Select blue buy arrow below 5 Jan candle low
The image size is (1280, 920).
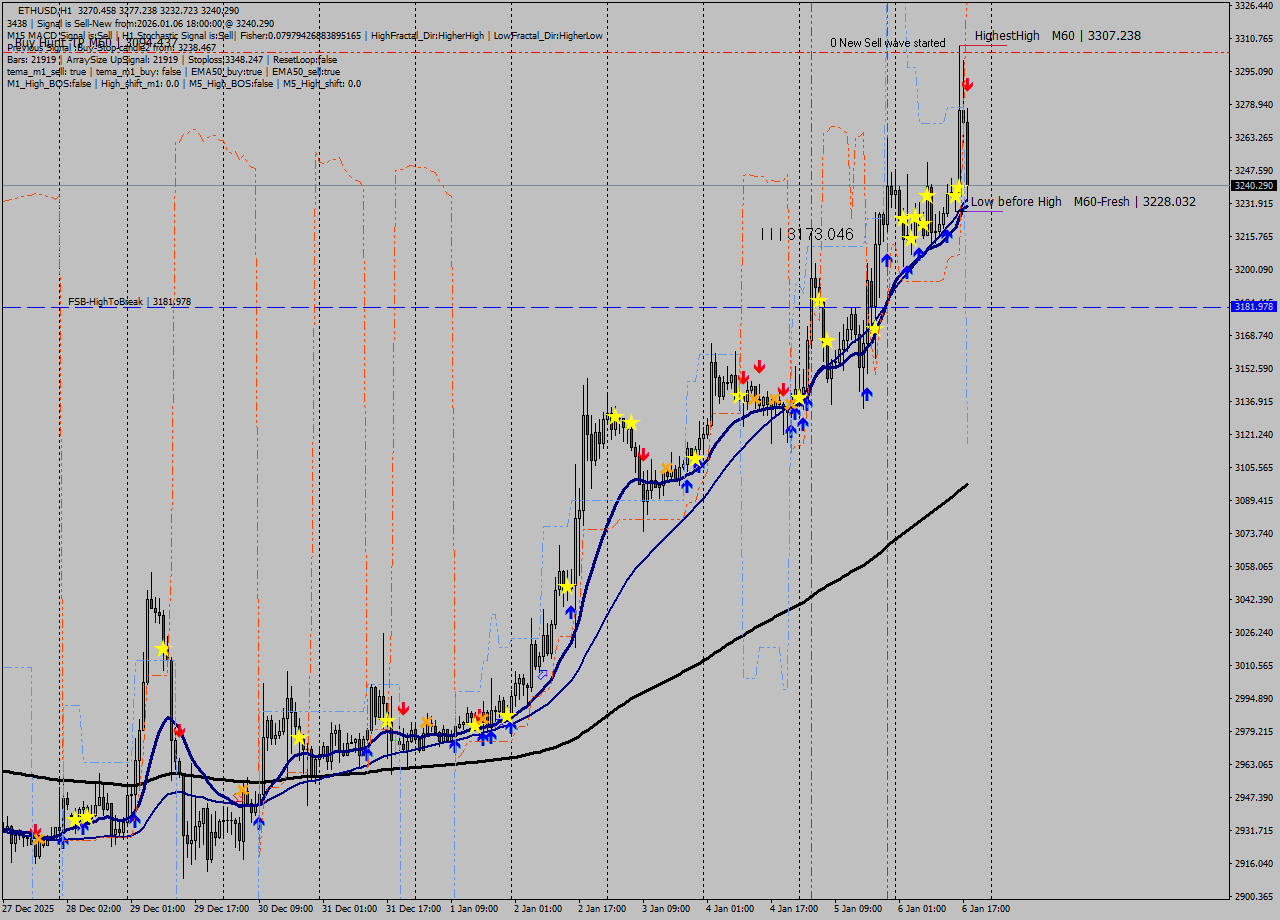tap(866, 394)
